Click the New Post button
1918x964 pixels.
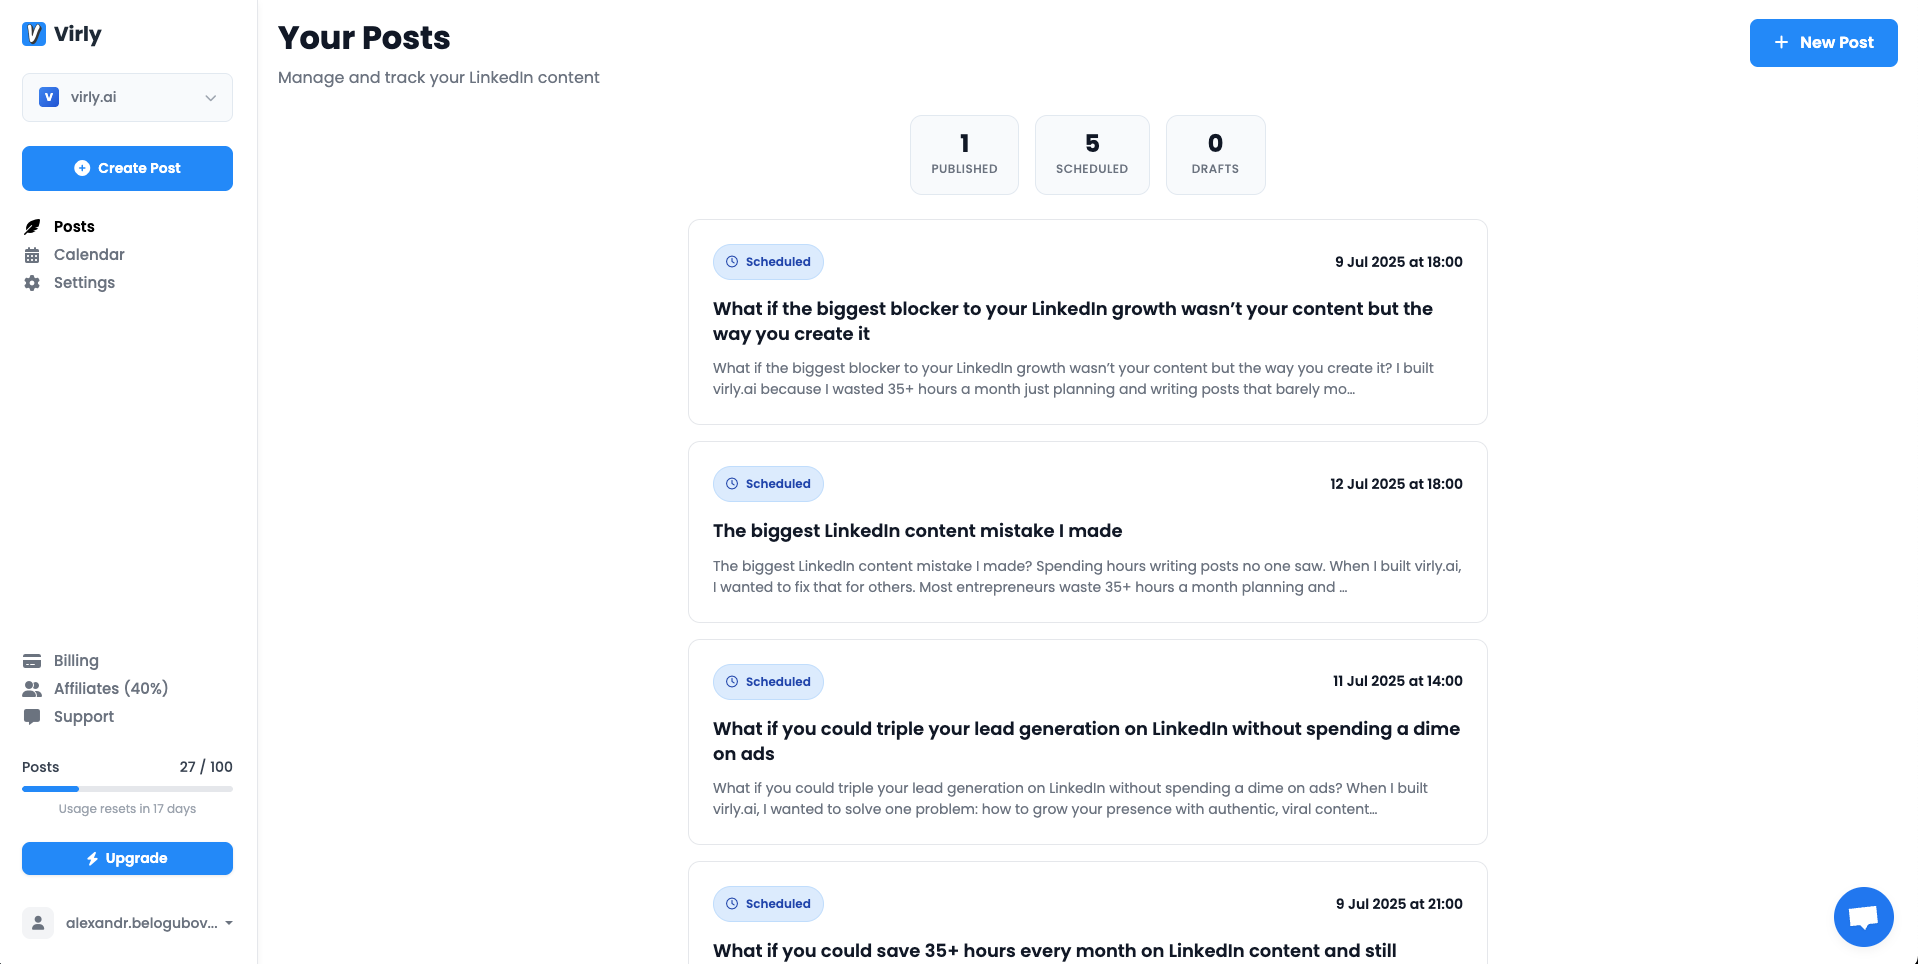point(1823,43)
